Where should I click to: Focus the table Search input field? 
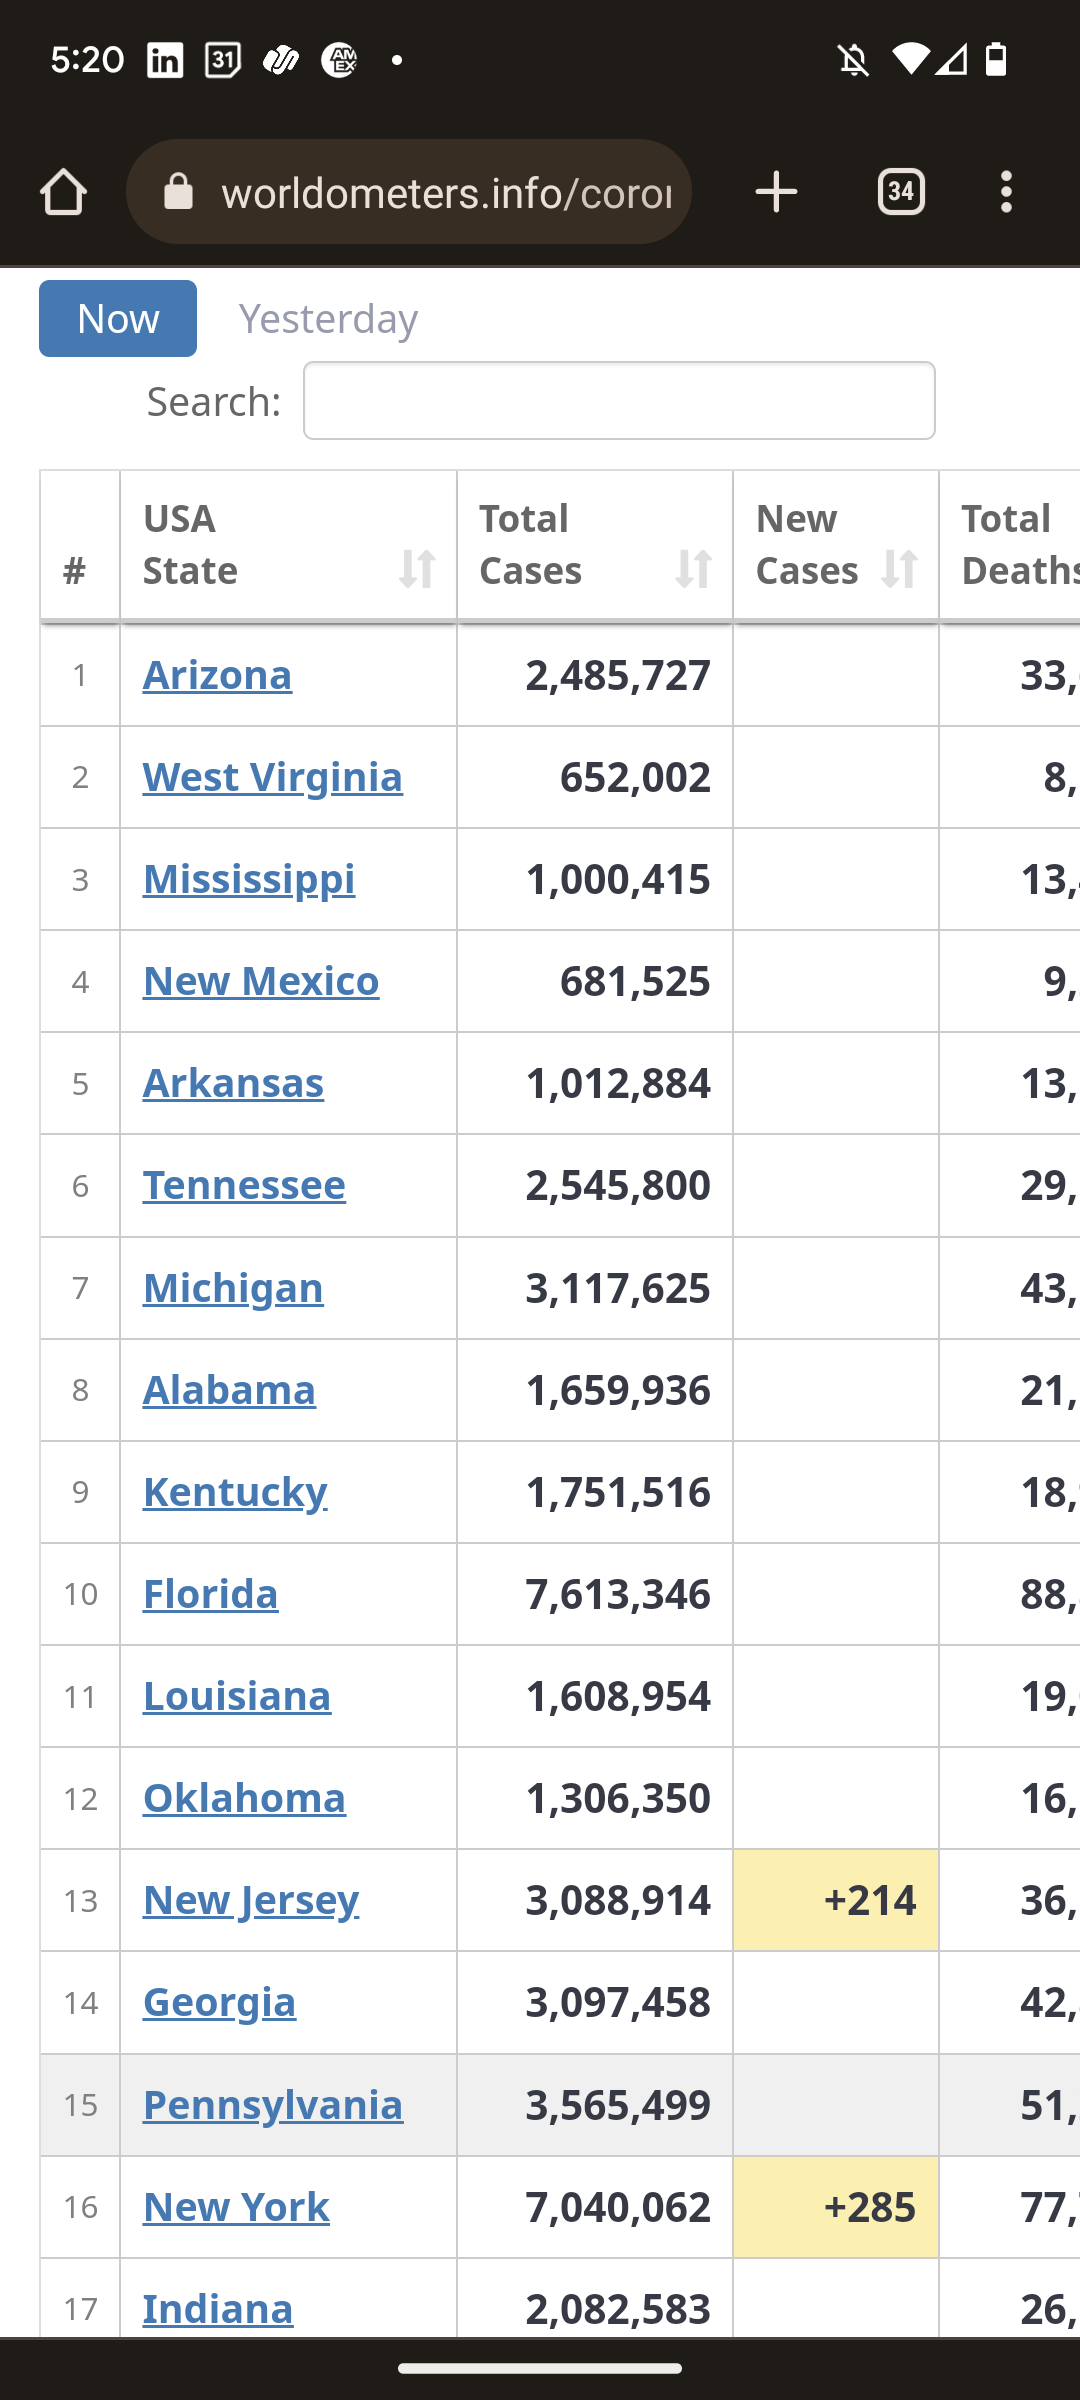click(619, 401)
